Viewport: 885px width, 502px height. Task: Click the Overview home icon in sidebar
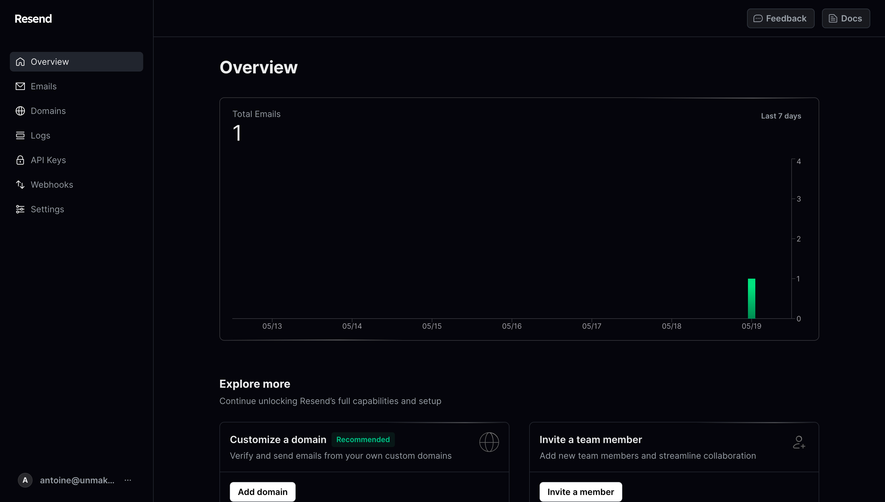(20, 62)
